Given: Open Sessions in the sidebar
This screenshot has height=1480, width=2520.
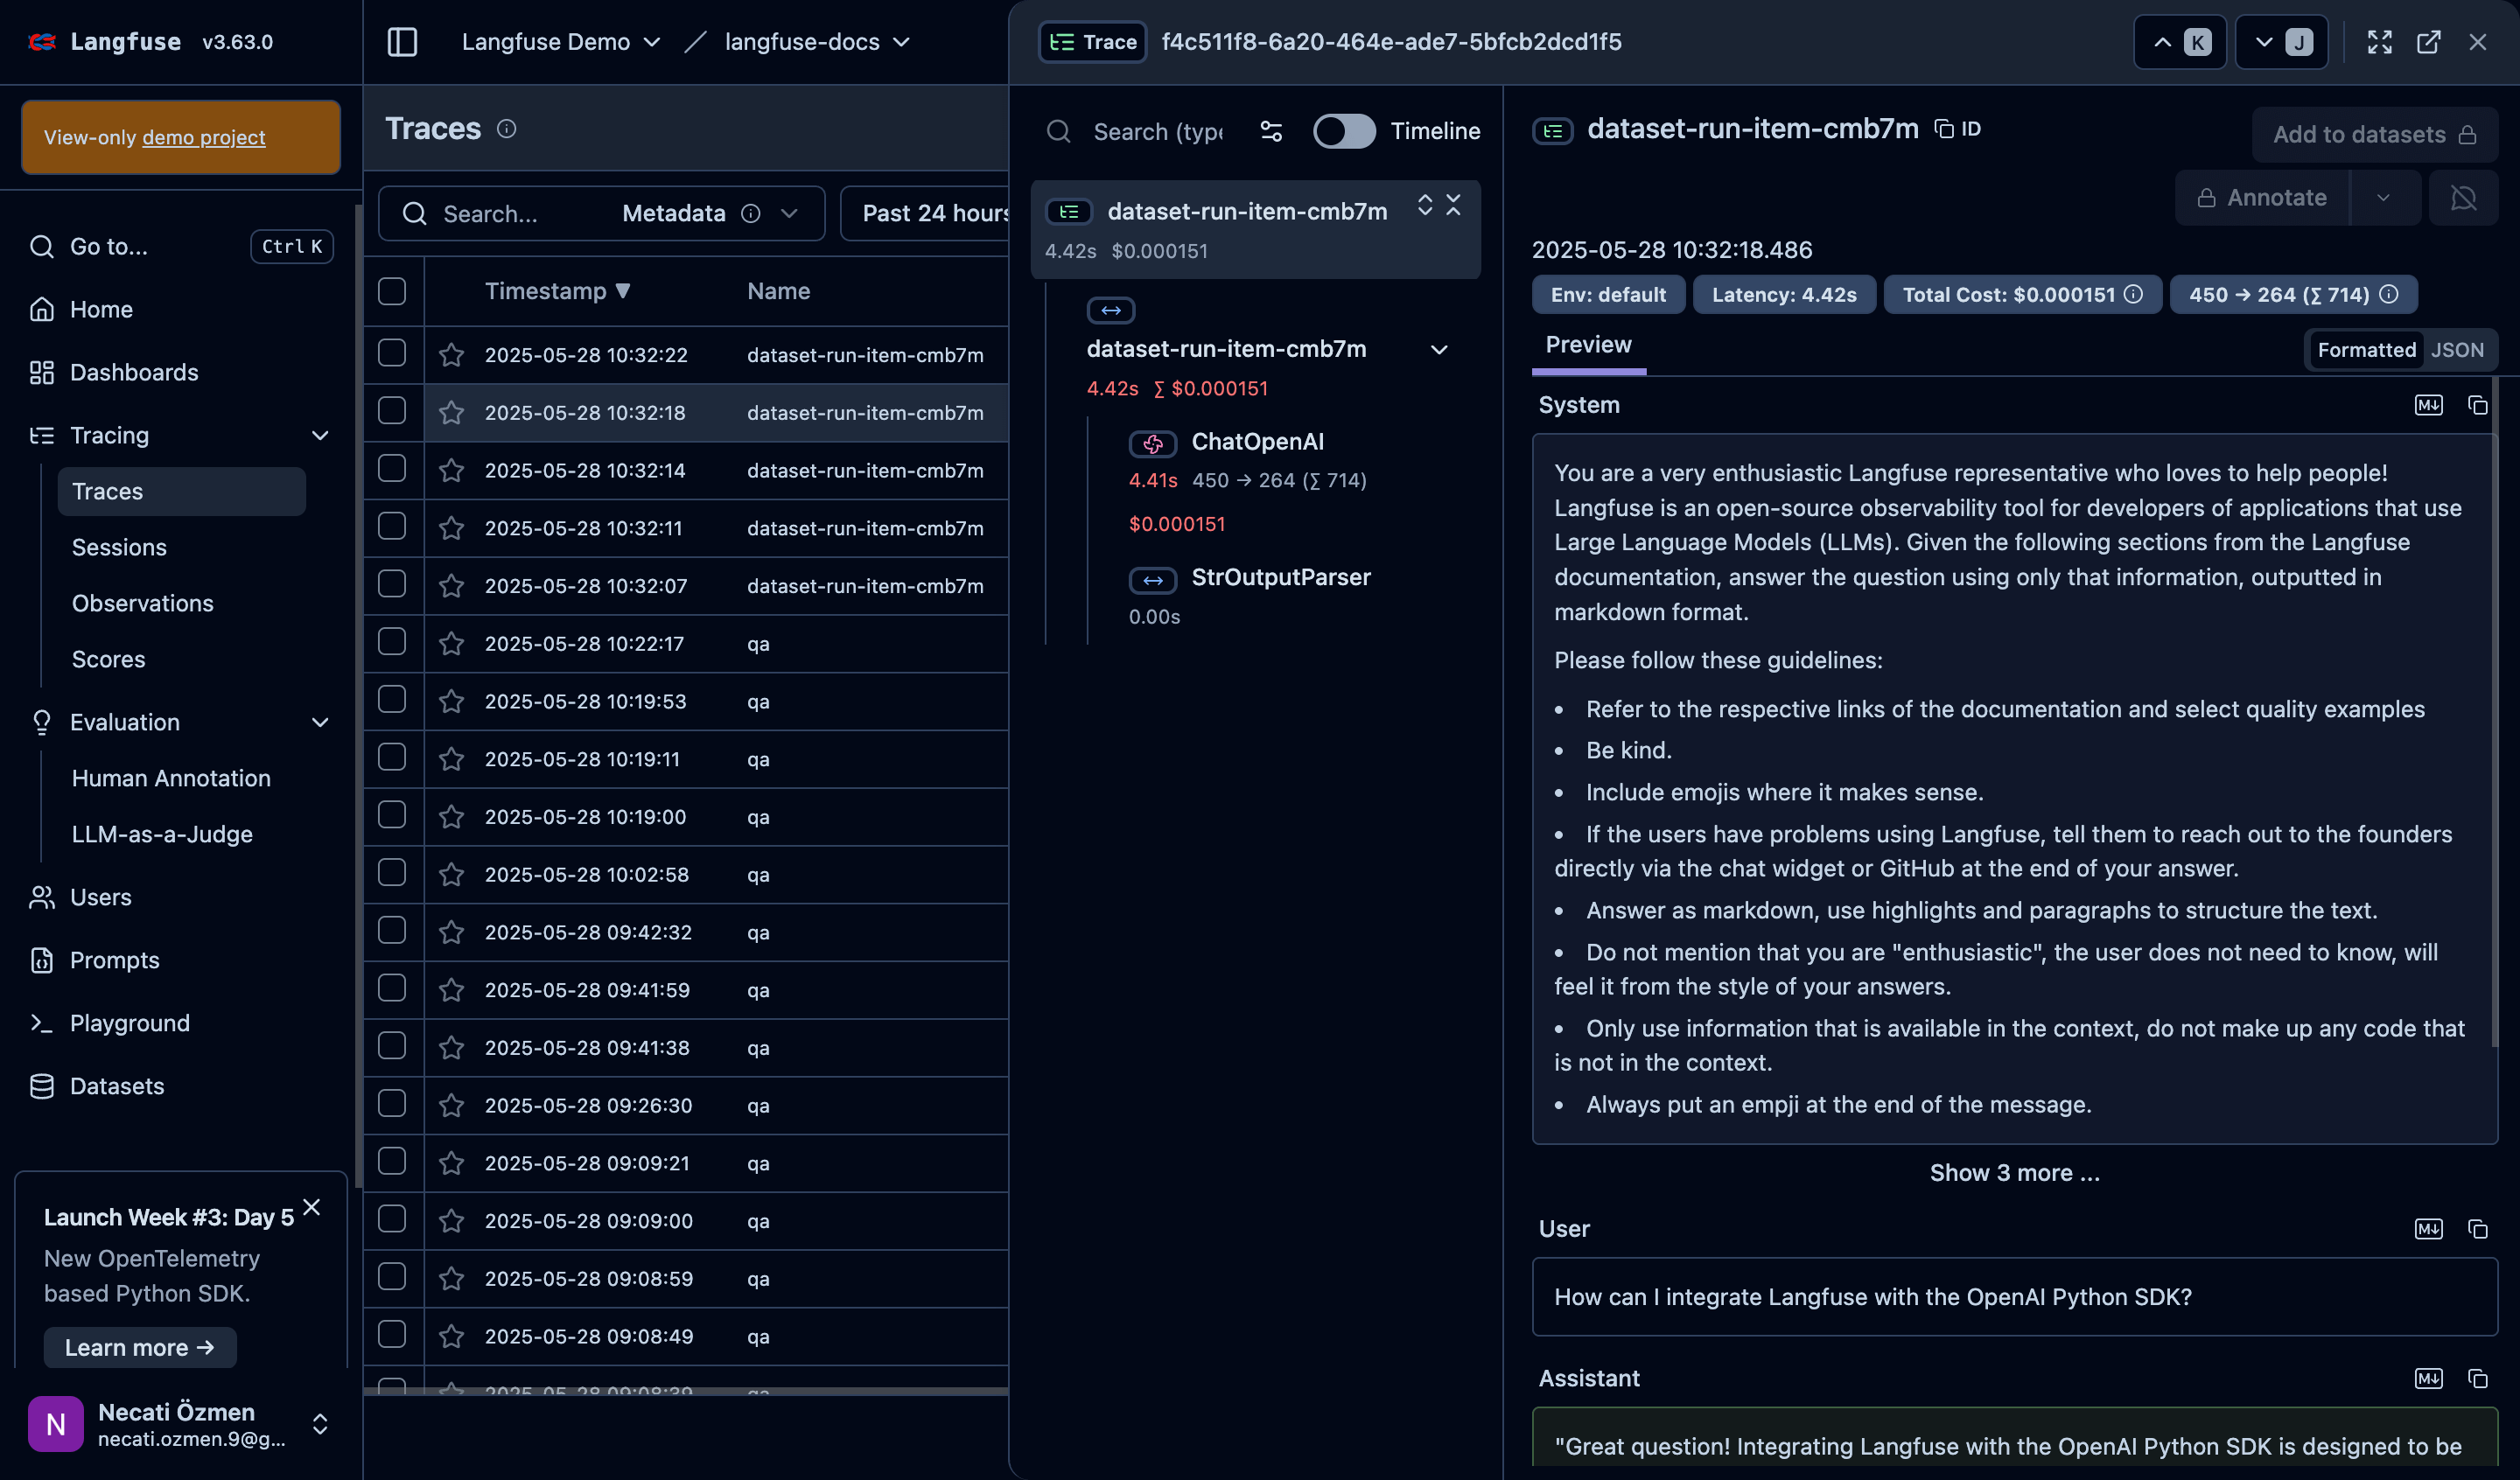Looking at the screenshot, I should [119, 547].
